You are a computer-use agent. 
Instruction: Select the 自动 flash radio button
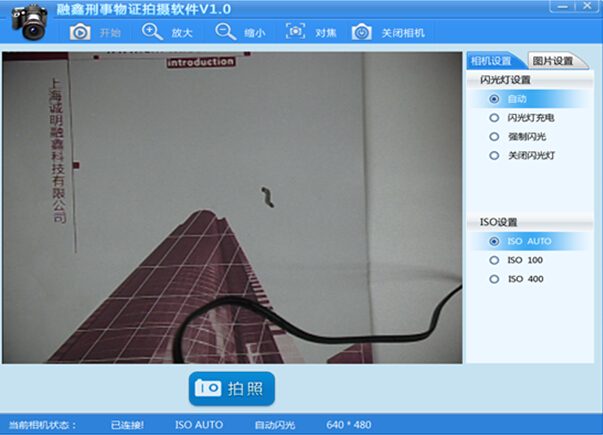pos(494,99)
